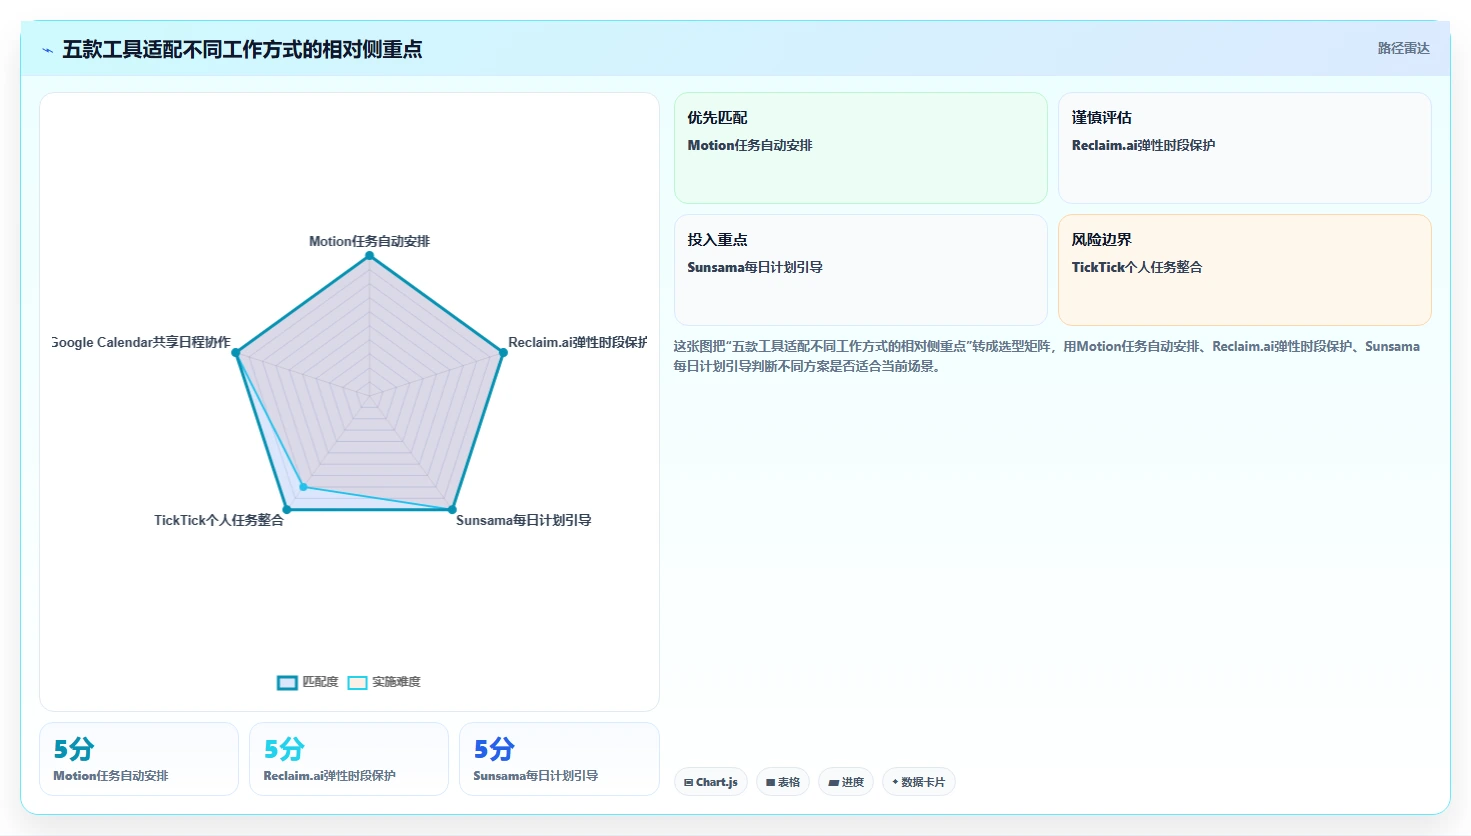Screen dimensions: 1471x836
Task: Click the radar data point at Sunsama vertex
Action: coord(452,510)
